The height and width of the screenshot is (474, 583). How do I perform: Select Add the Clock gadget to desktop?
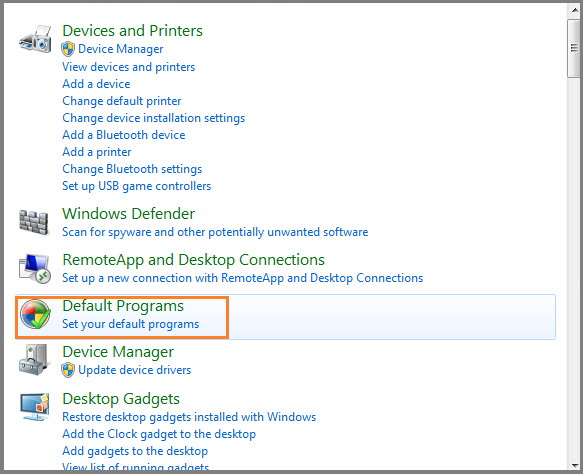tap(159, 434)
